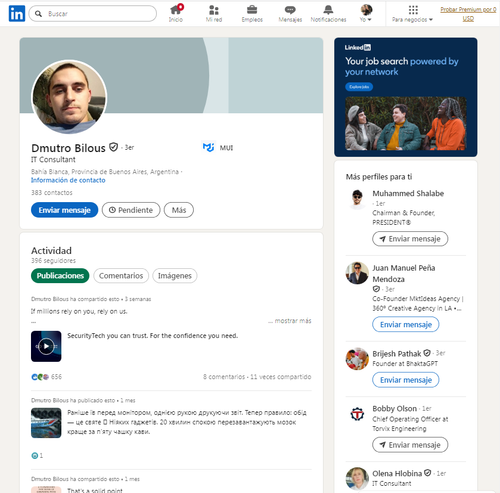The width and height of the screenshot is (500, 493).
Task: Click verification shield beside Brijesh Pathak
Action: 427,353
